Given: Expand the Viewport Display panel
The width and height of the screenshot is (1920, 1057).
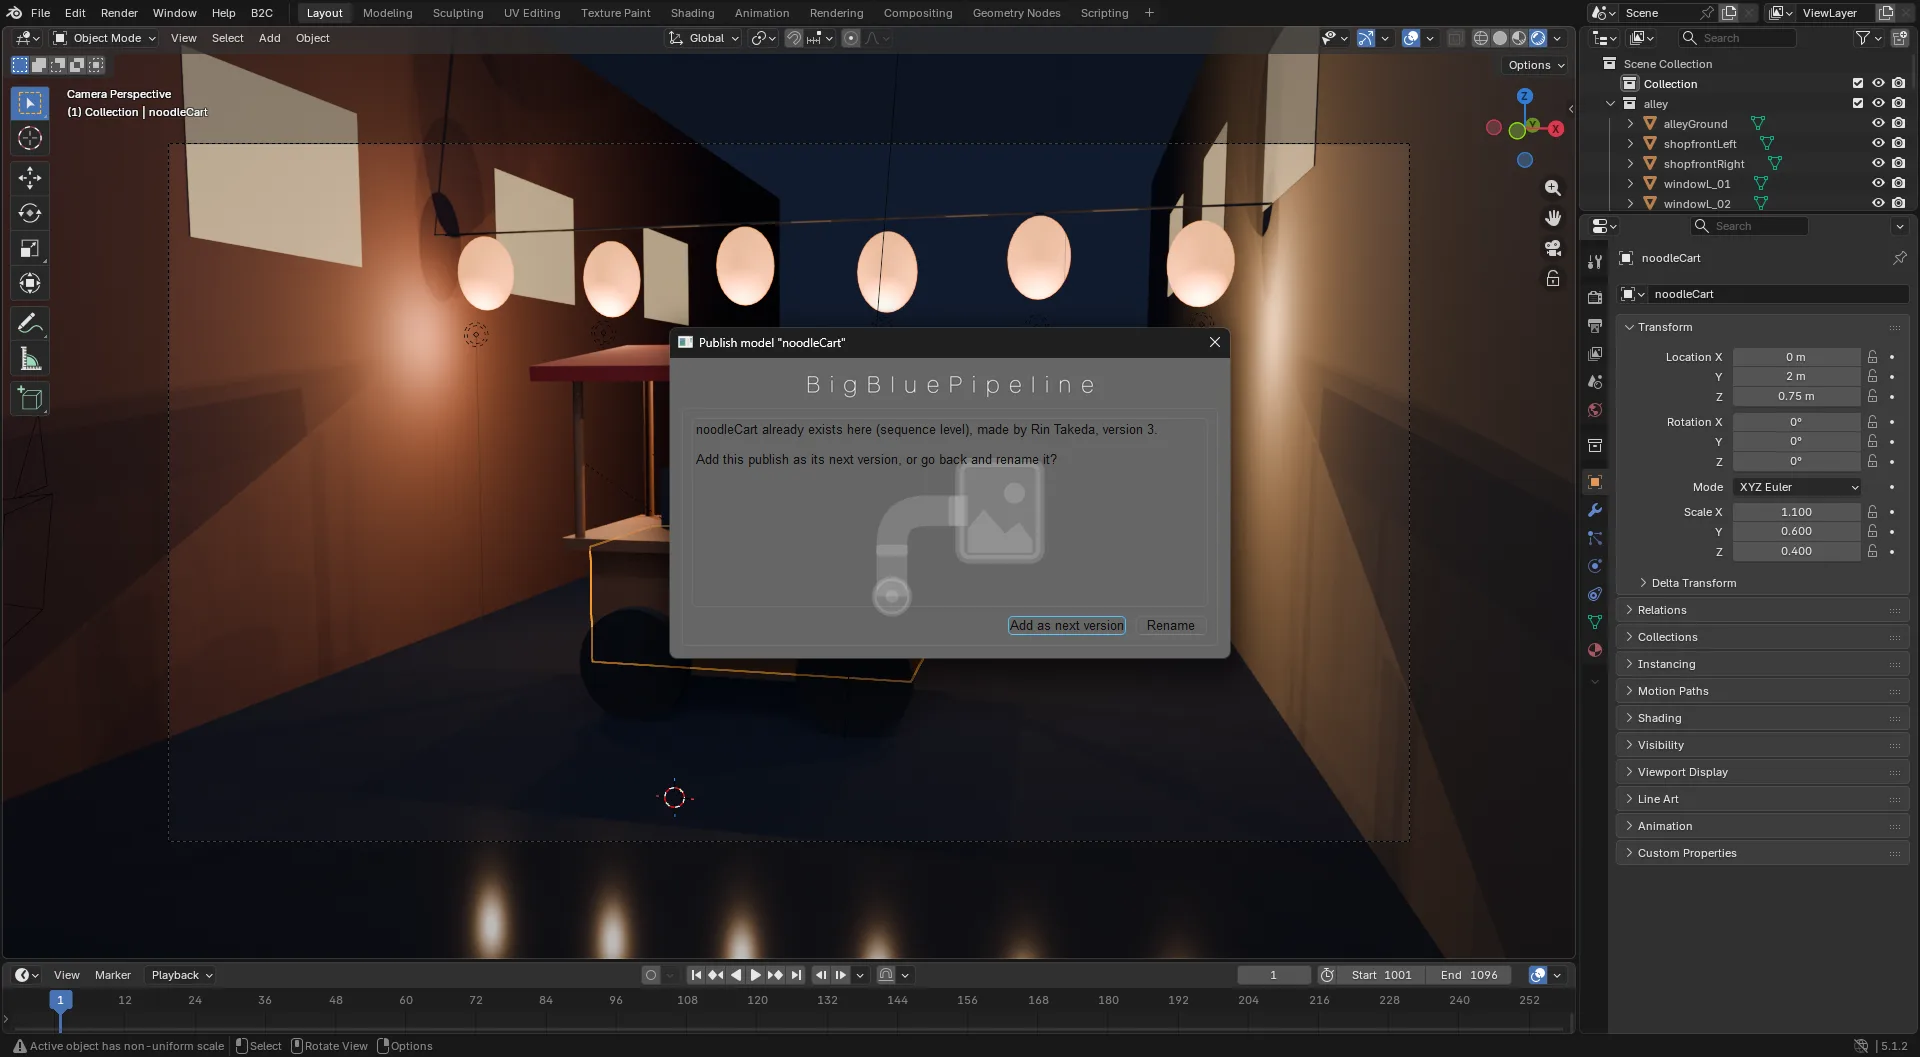Looking at the screenshot, I should point(1762,772).
